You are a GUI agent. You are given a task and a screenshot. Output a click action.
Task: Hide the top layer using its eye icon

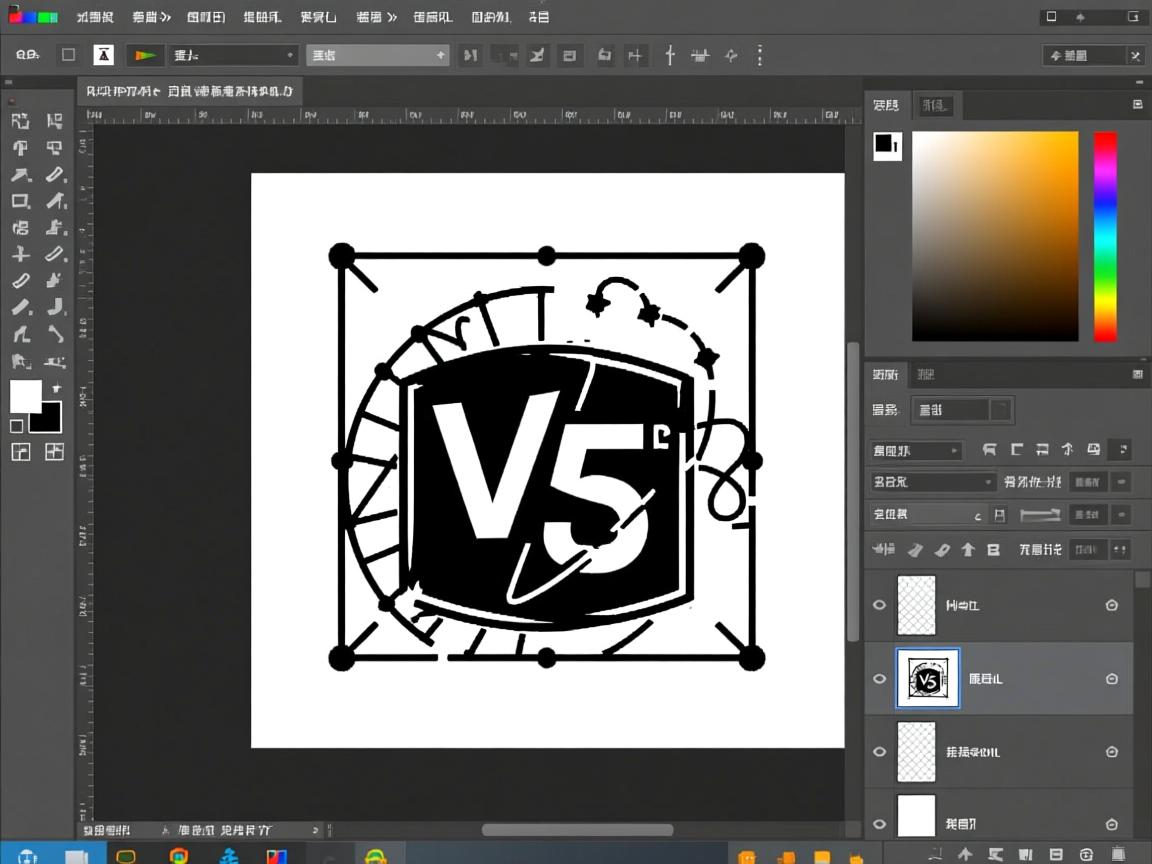coord(879,605)
